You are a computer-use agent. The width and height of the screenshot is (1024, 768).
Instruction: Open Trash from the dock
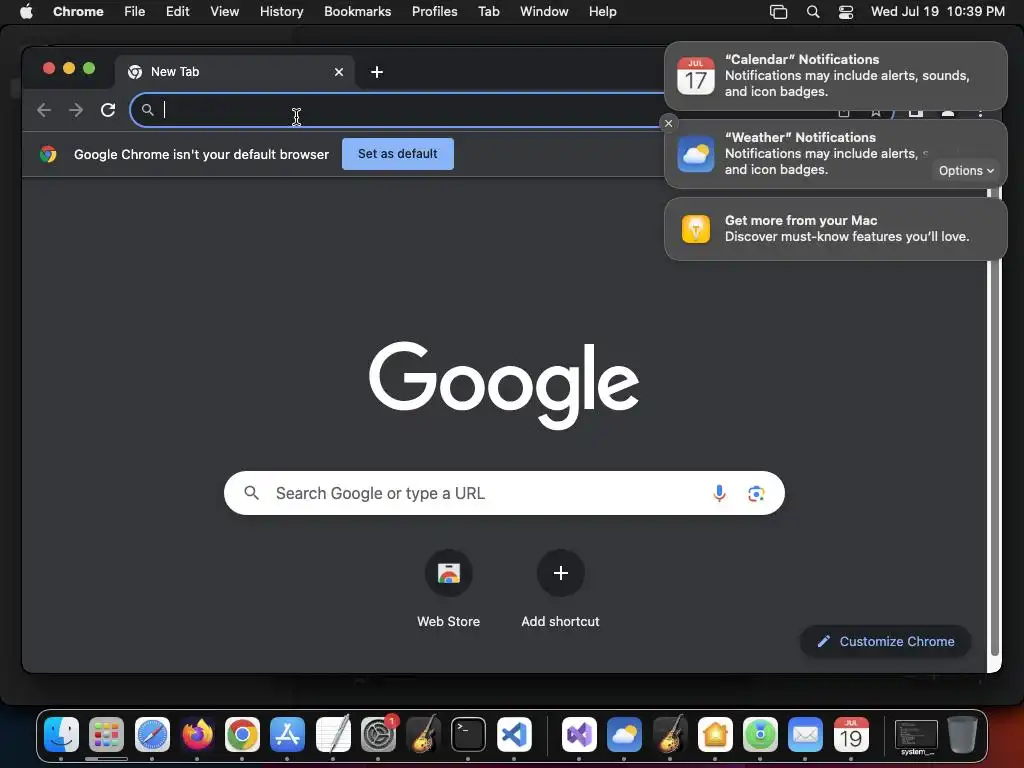[962, 735]
